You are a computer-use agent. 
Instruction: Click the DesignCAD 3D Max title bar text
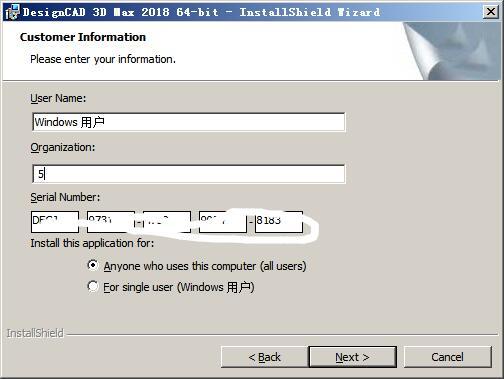pyautogui.click(x=201, y=12)
